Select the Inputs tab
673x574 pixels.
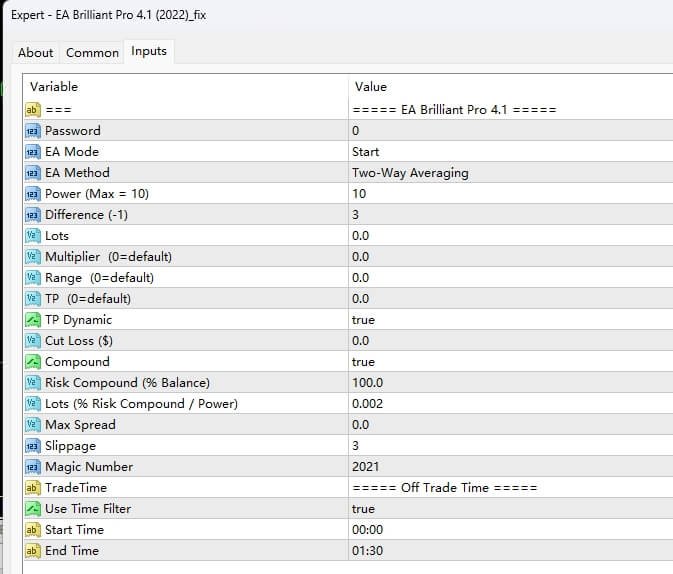coord(149,51)
